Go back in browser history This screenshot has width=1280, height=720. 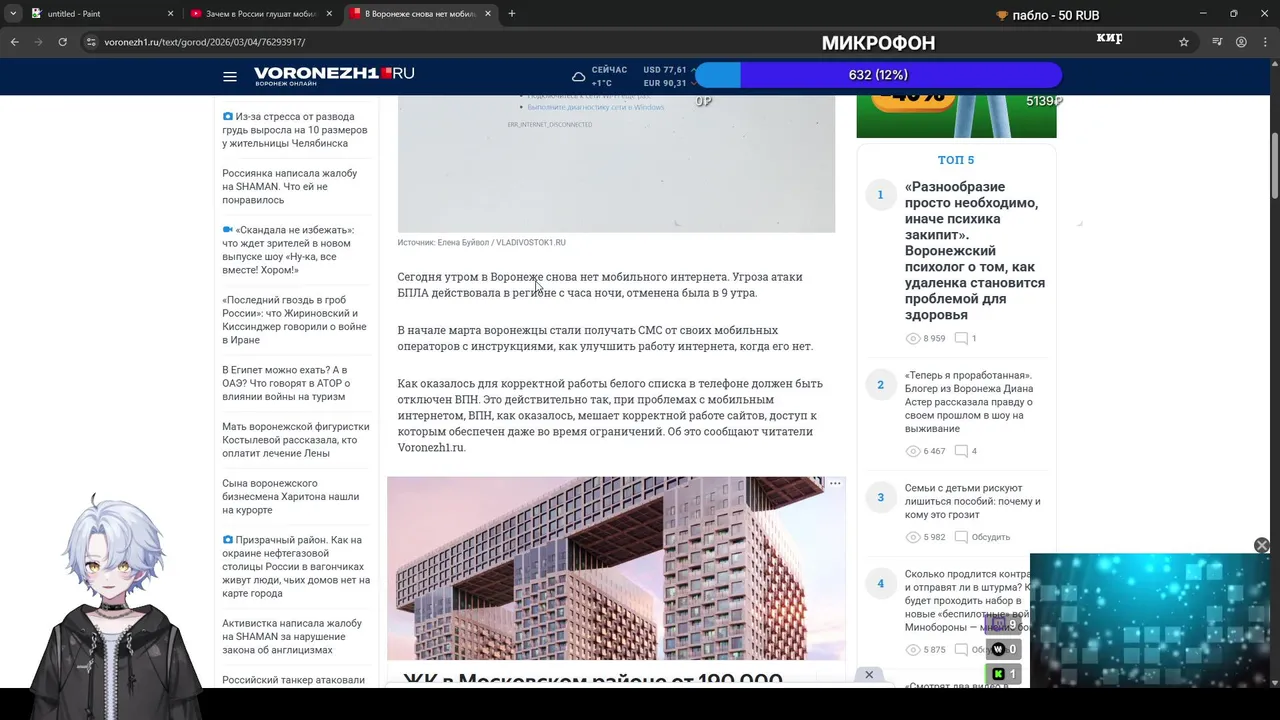point(14,42)
